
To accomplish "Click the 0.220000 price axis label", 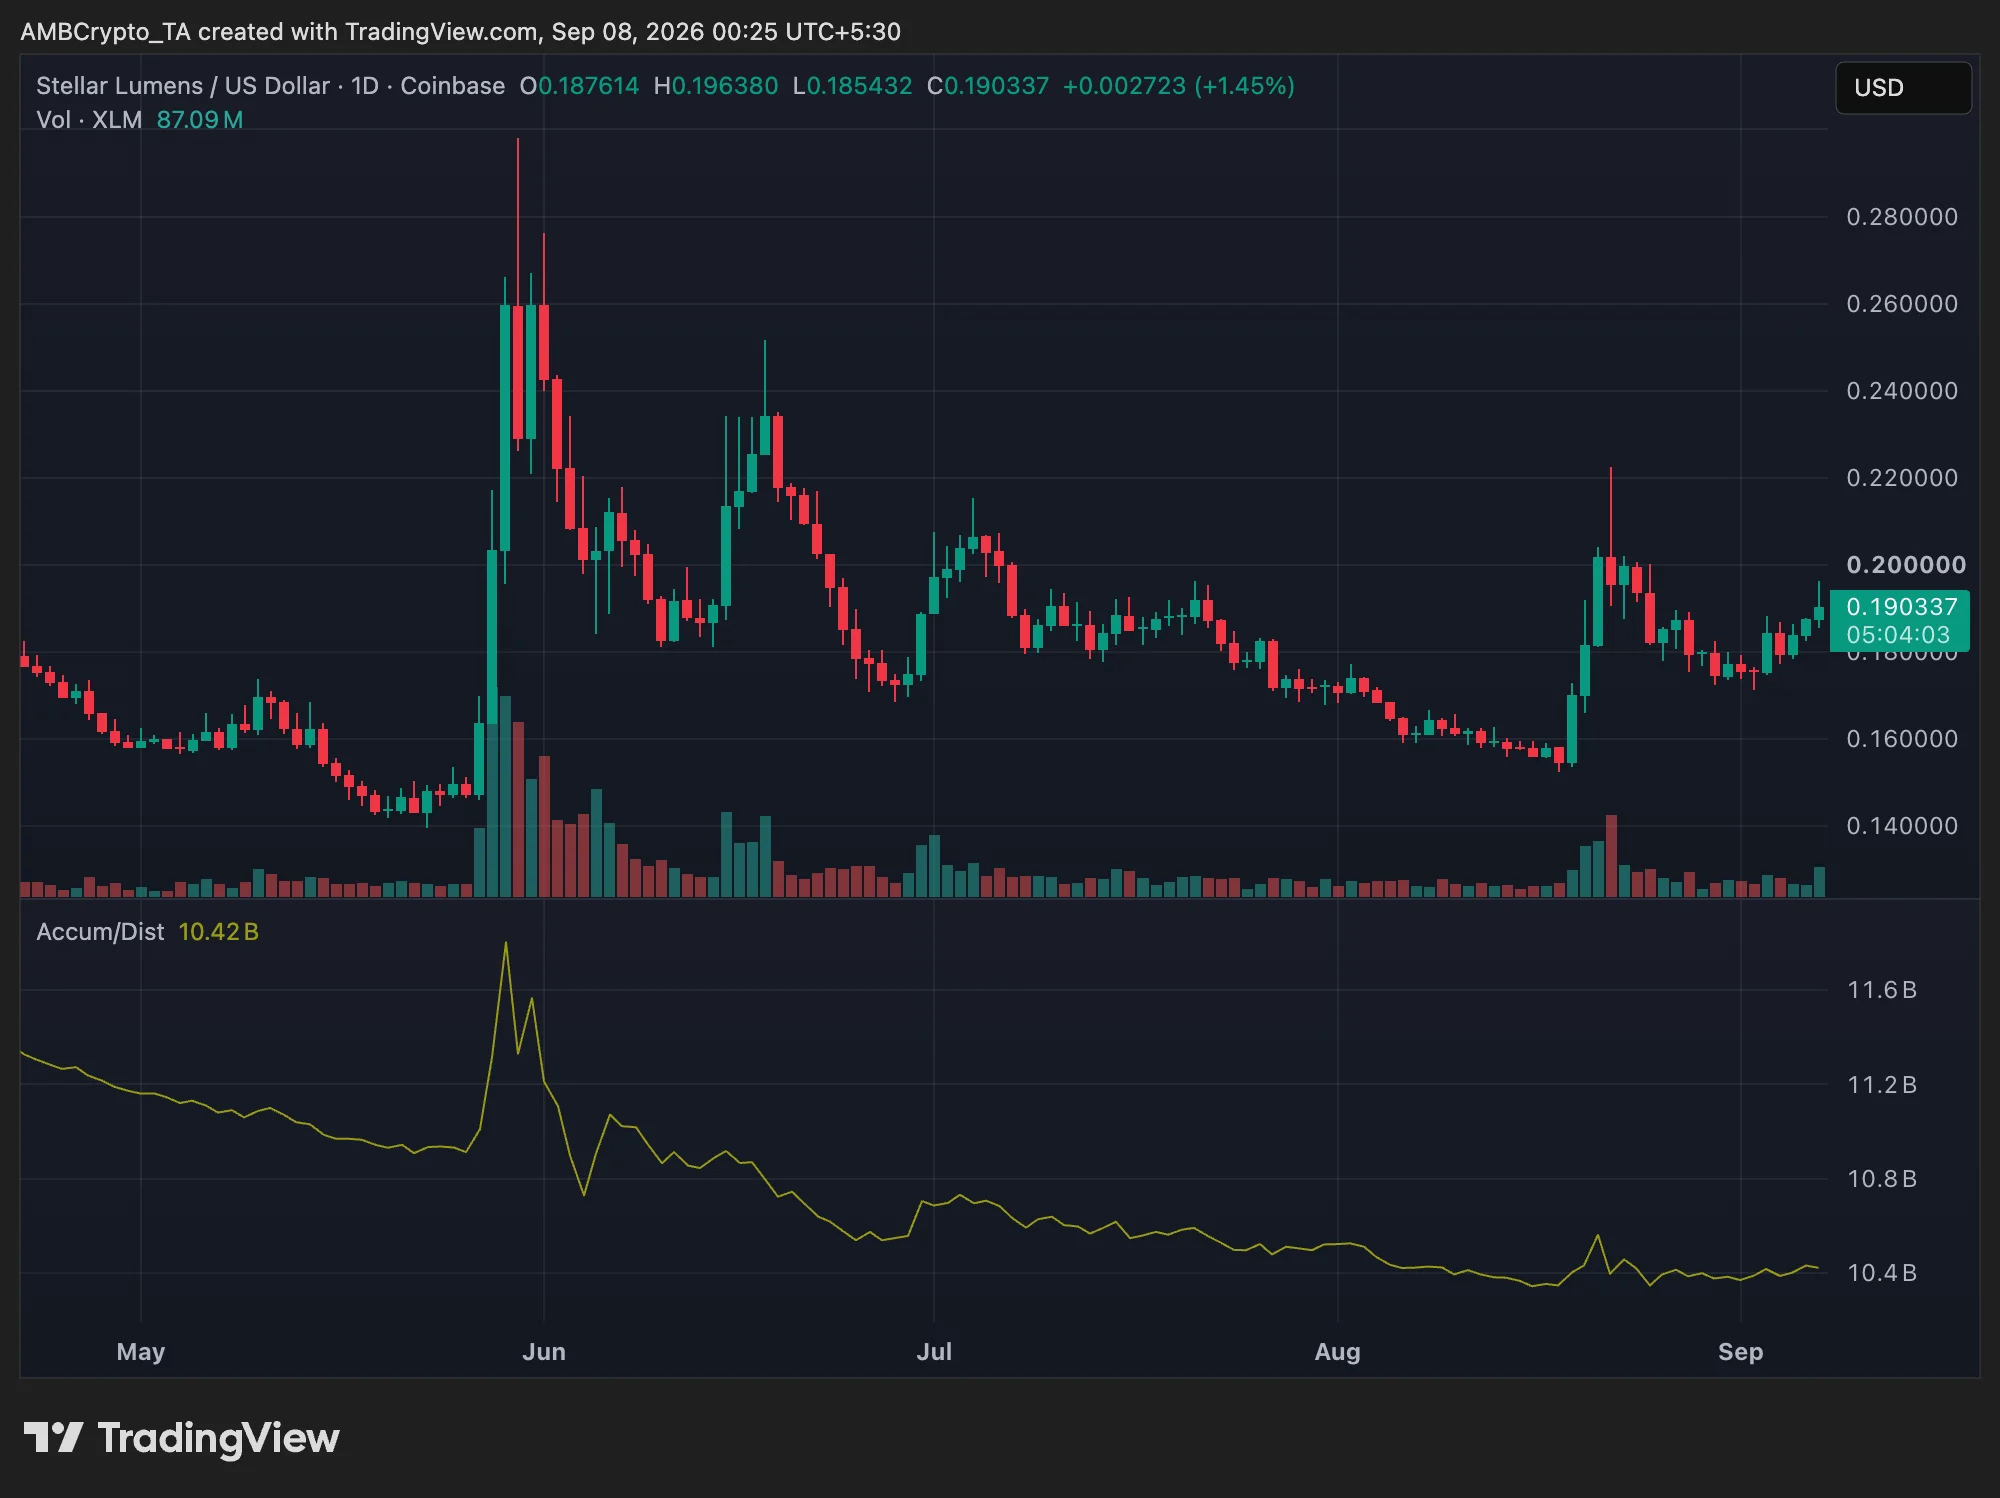I will [x=1902, y=478].
